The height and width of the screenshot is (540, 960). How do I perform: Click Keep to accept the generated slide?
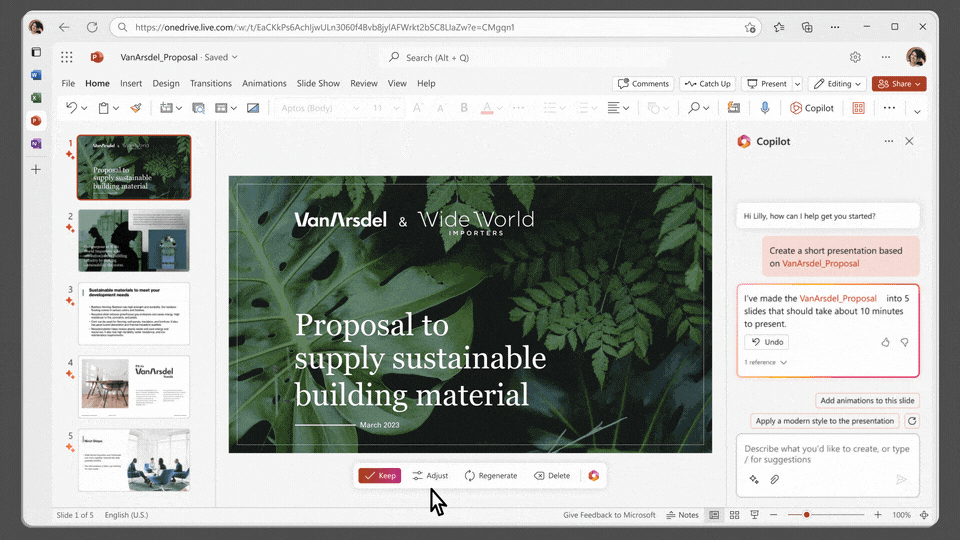click(x=379, y=476)
